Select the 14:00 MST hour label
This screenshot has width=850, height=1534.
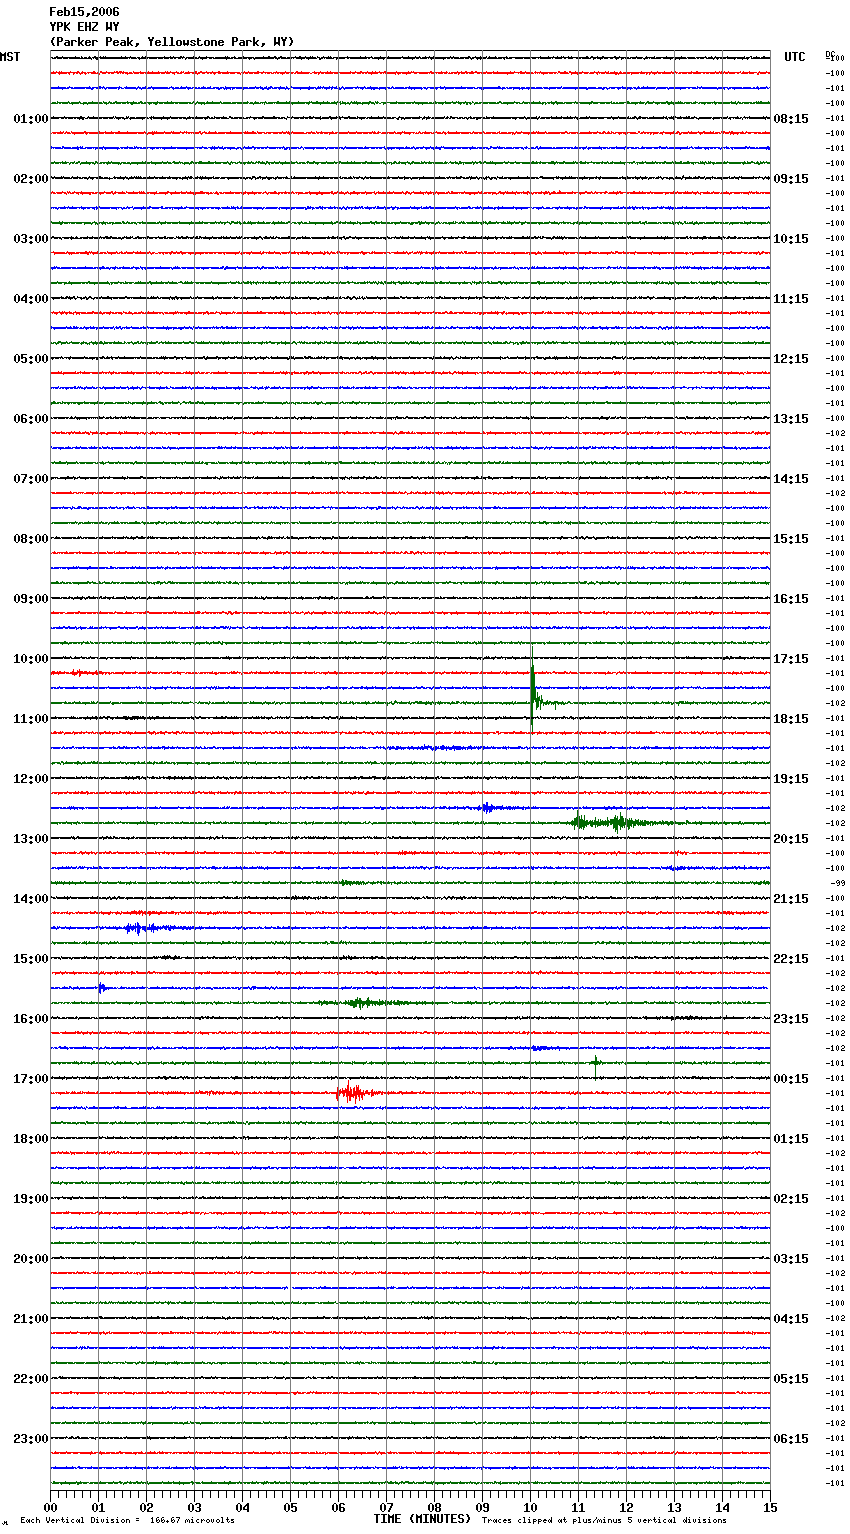coord(31,899)
